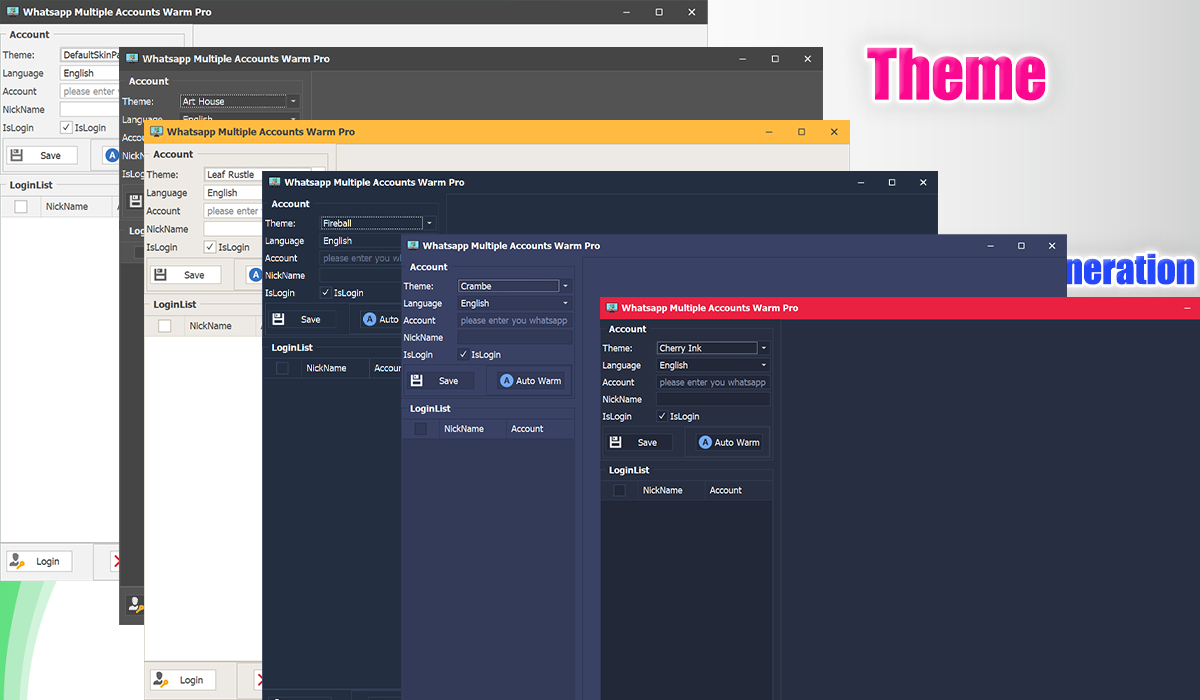The width and height of the screenshot is (1200, 700).
Task: Toggle IsLogin checkbox in Leaf Rustle window
Action: 209,247
